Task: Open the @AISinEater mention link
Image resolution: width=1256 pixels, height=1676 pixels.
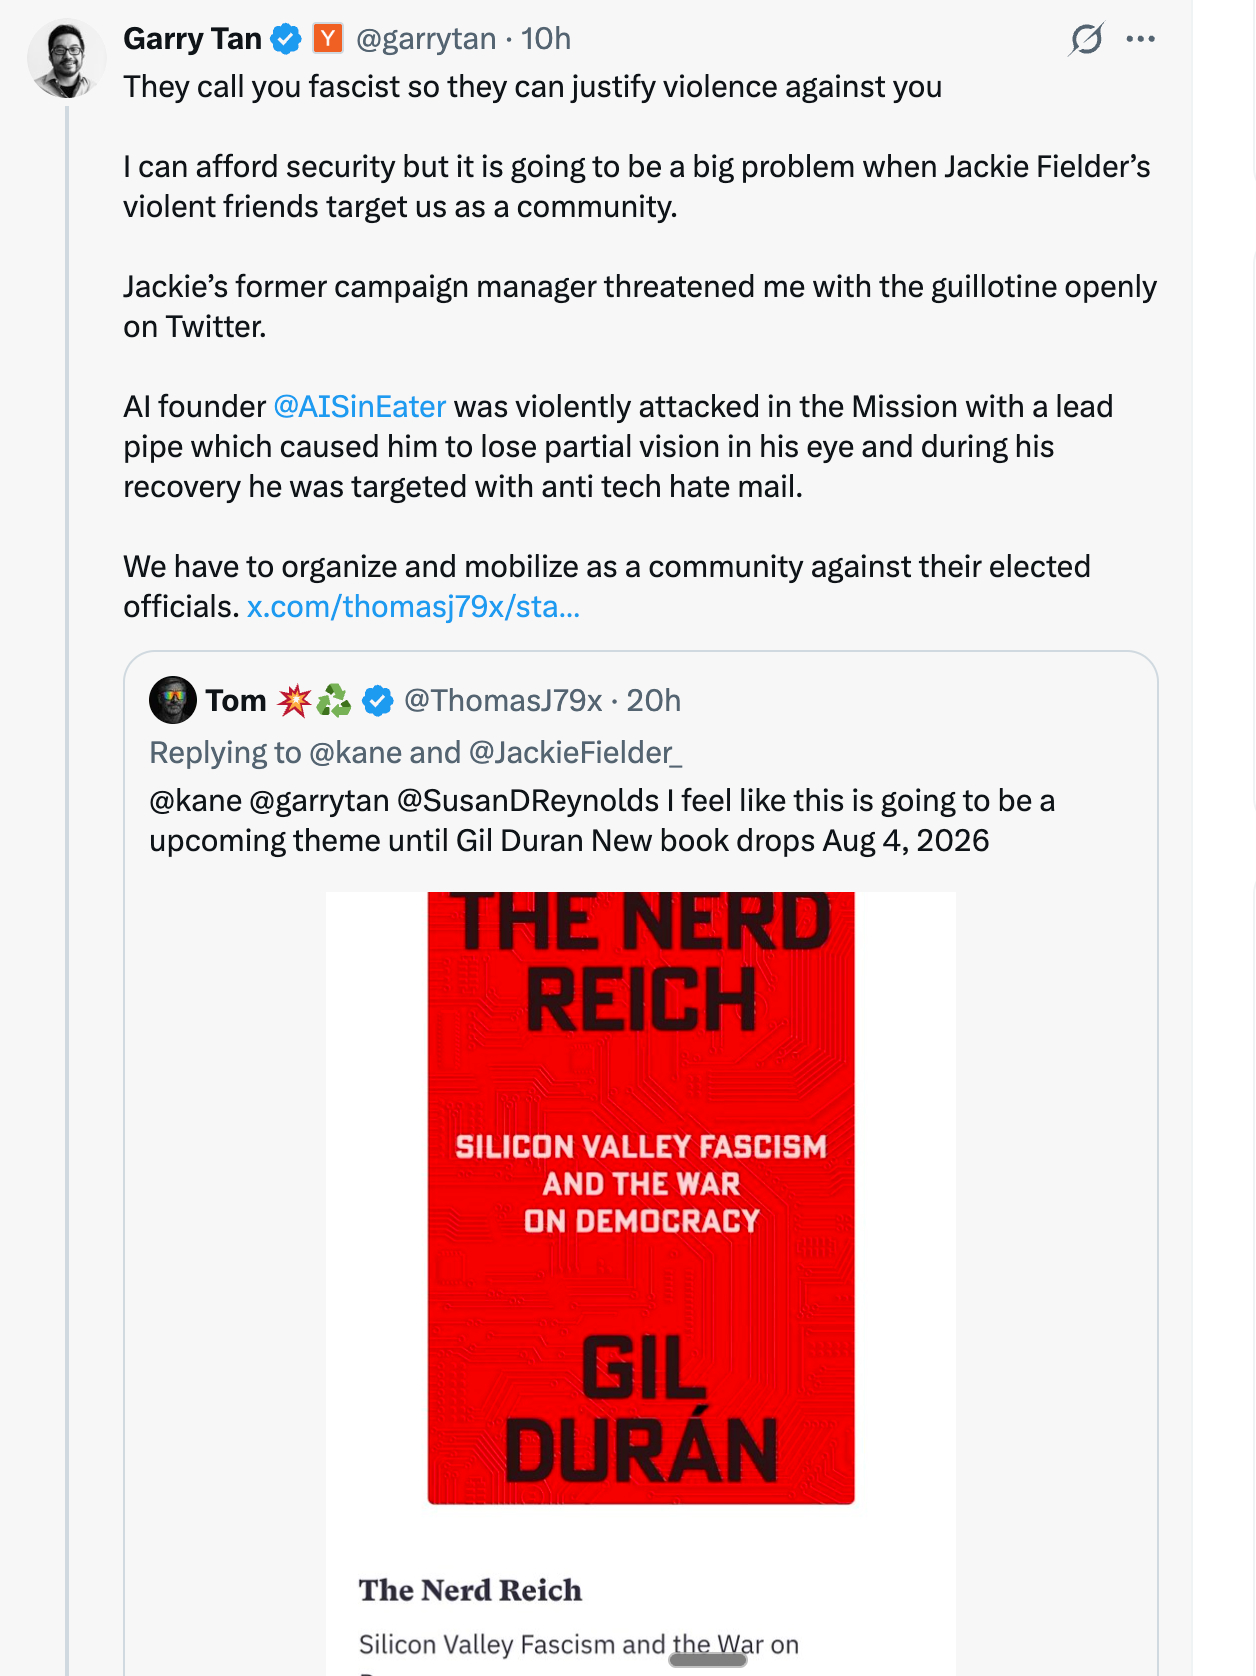Action: (x=359, y=407)
